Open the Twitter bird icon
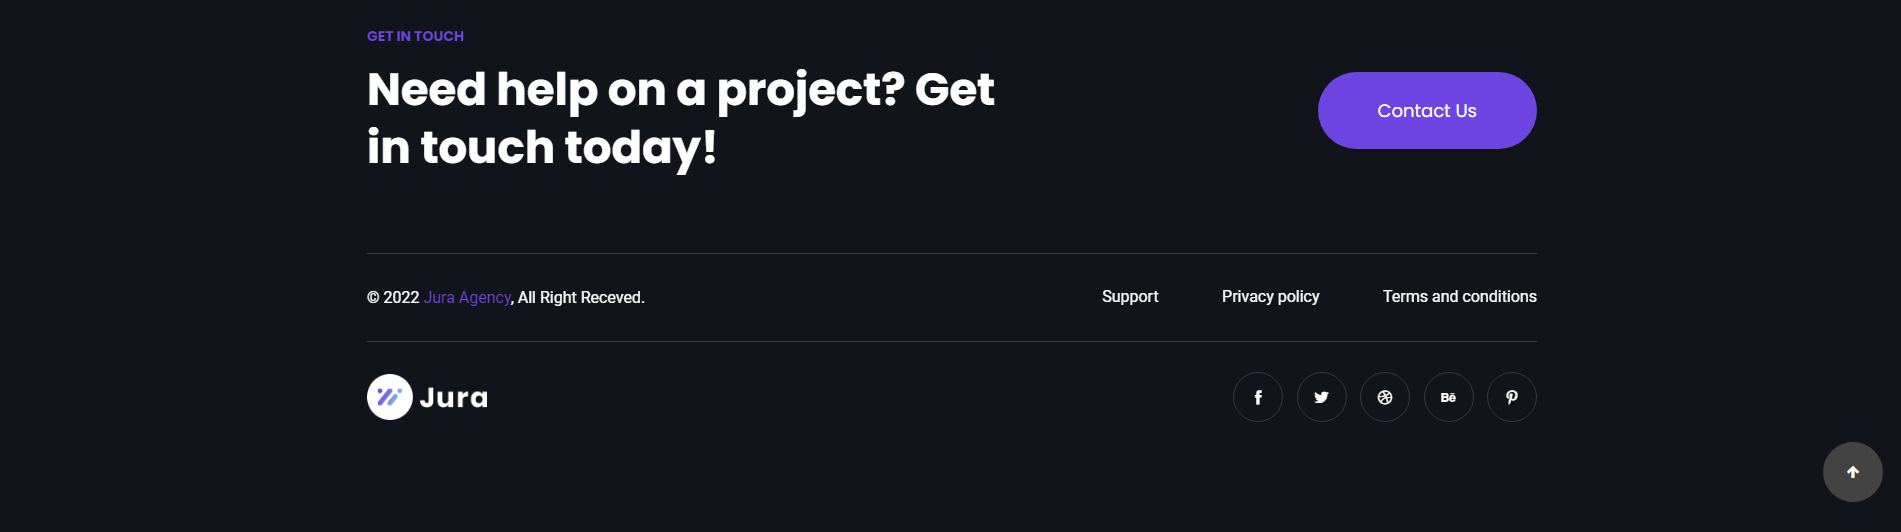1901x532 pixels. click(1321, 397)
